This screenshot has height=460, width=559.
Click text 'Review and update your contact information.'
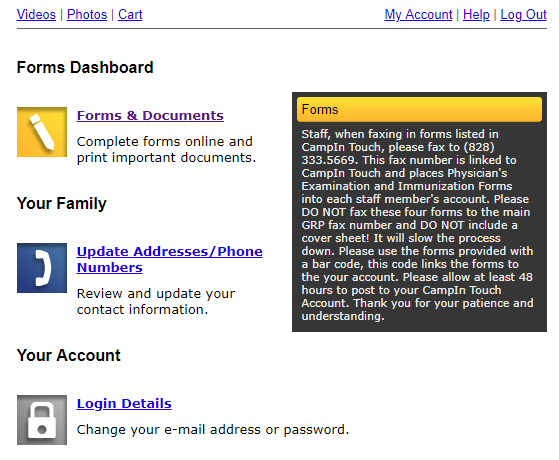click(x=156, y=302)
